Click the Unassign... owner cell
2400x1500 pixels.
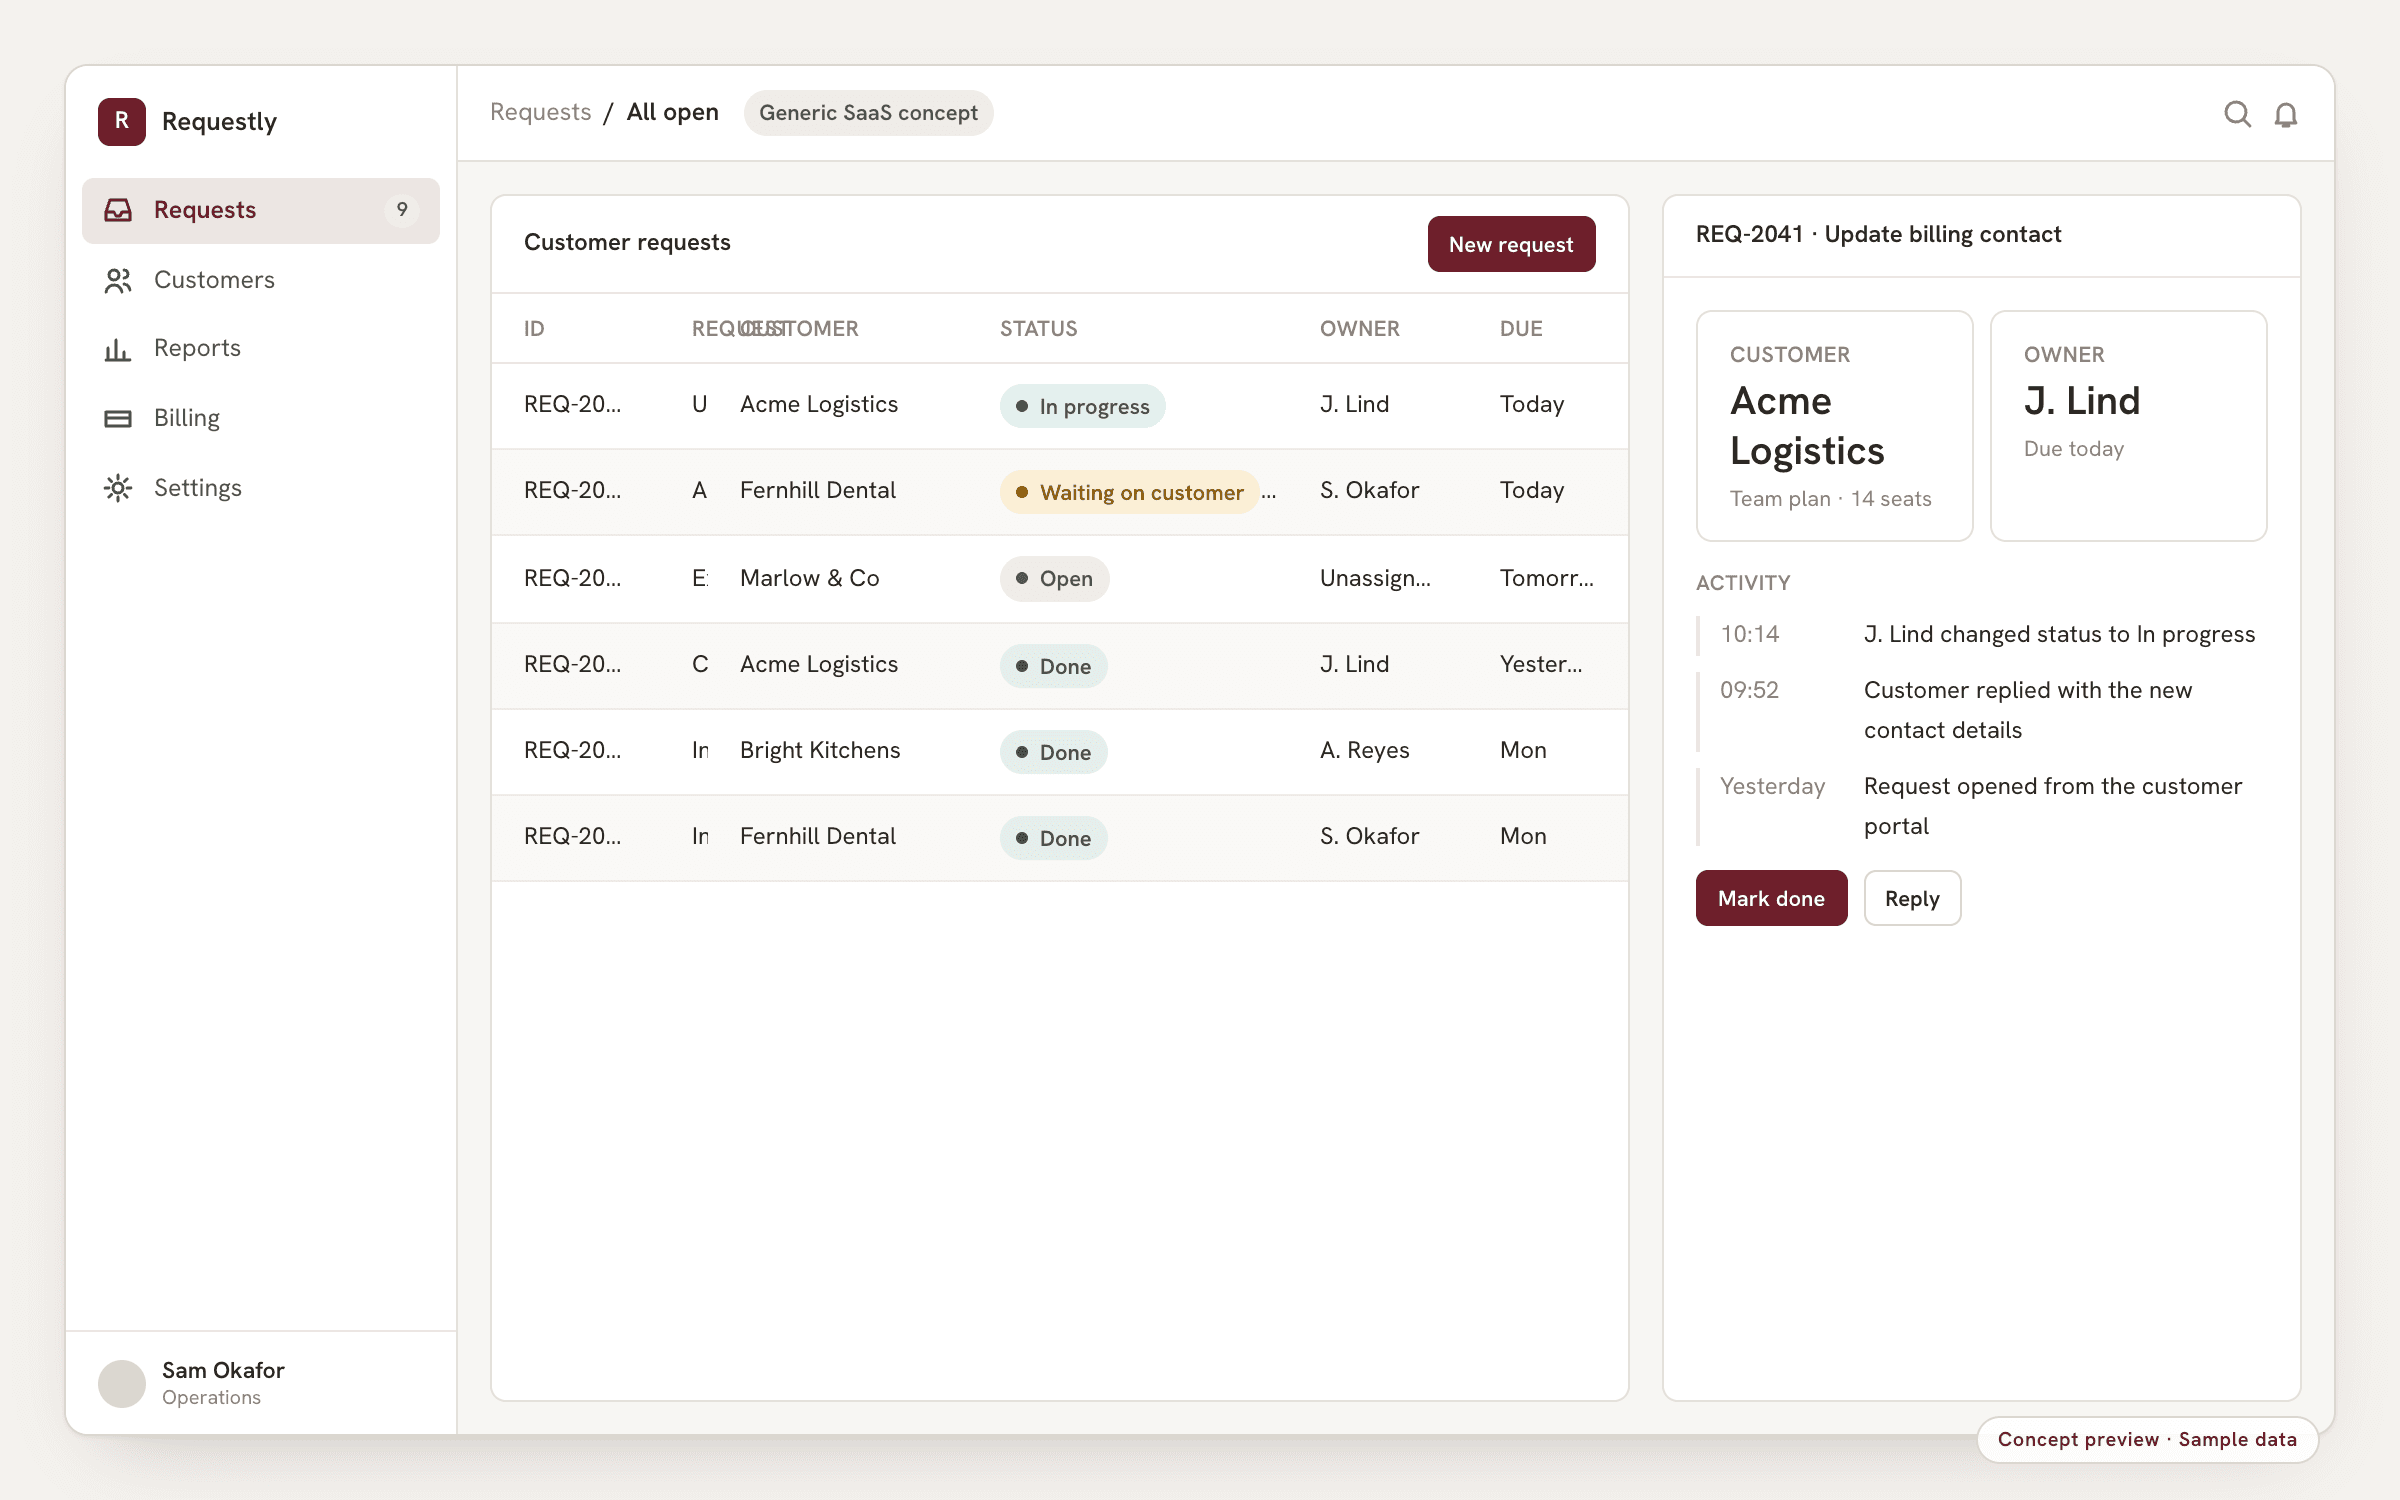point(1375,579)
